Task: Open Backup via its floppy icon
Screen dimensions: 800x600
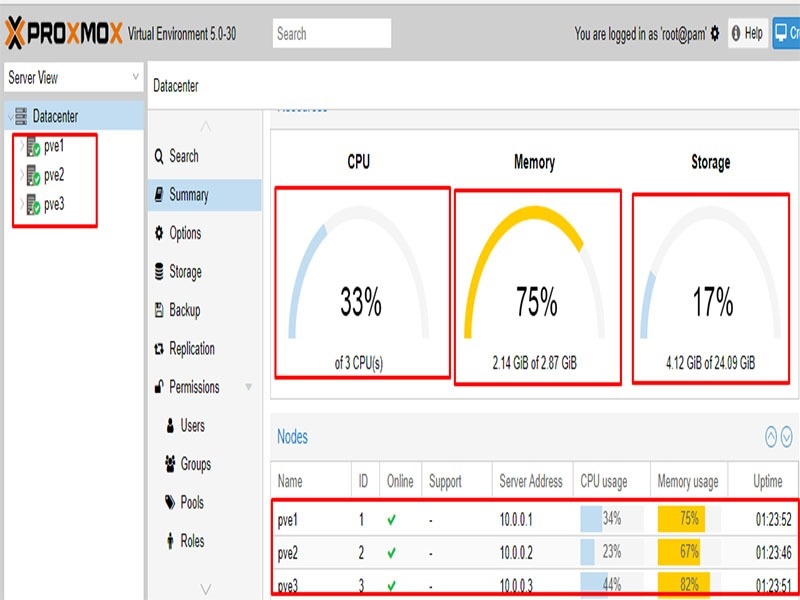Action: point(159,310)
